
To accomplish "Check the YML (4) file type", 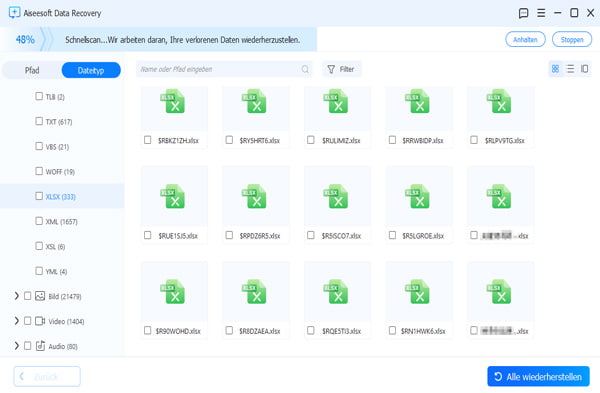I will [39, 271].
